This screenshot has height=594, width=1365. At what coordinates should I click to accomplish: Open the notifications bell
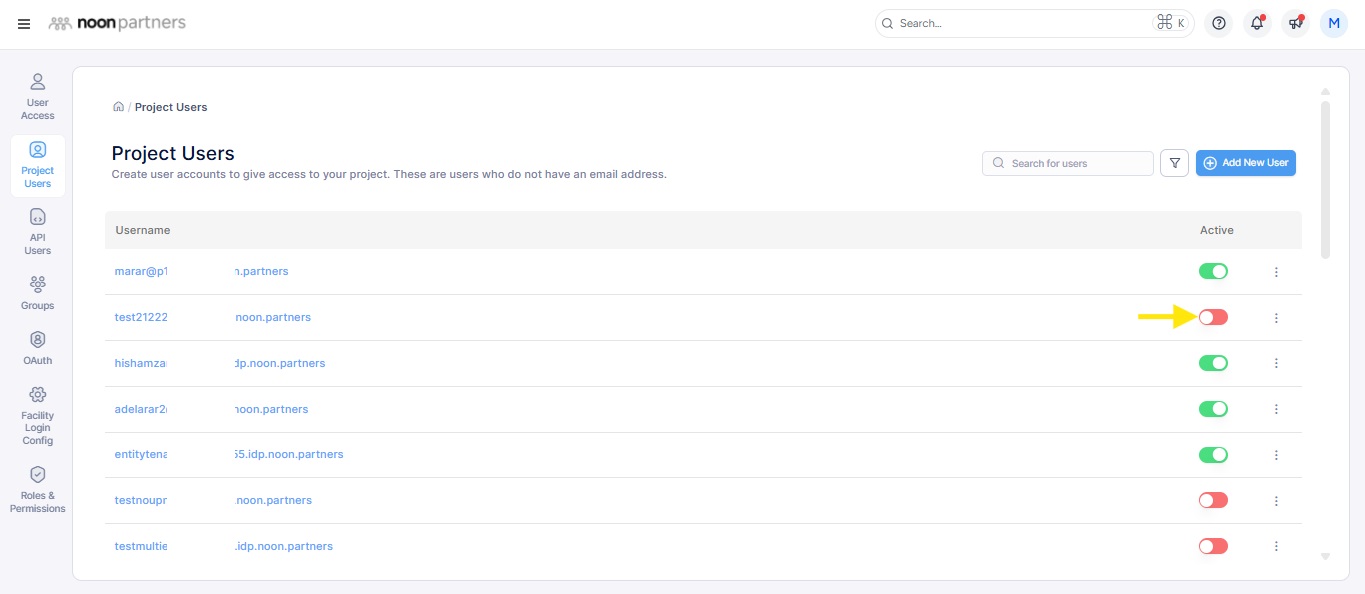point(1256,23)
